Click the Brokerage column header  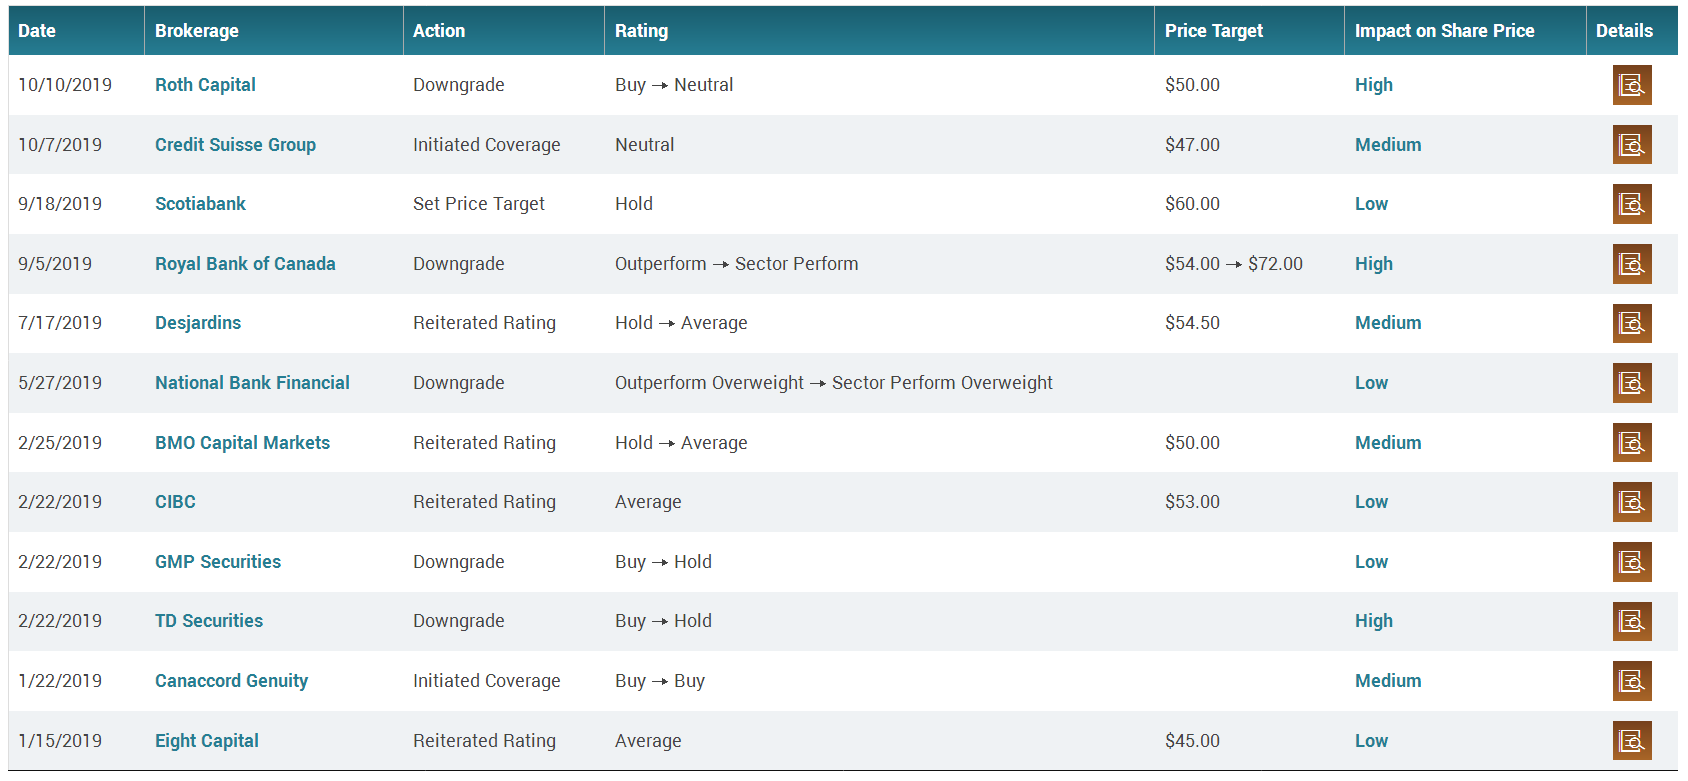coord(197,31)
